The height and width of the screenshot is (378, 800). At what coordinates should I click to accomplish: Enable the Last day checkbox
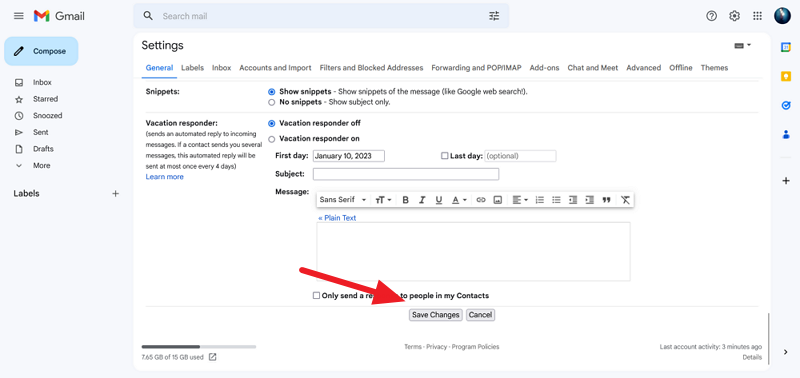(444, 156)
